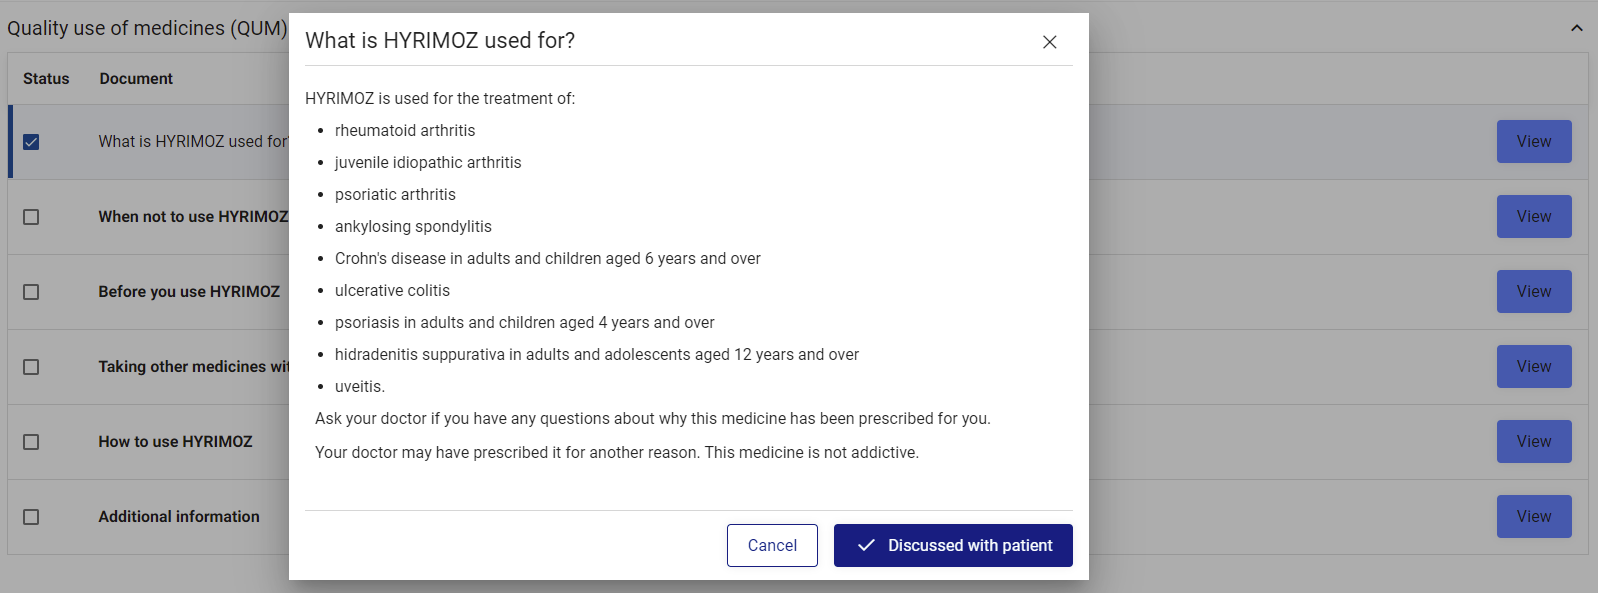Click the rheumatoid arthritis list item
Screen dimensions: 1598x593
coord(405,130)
